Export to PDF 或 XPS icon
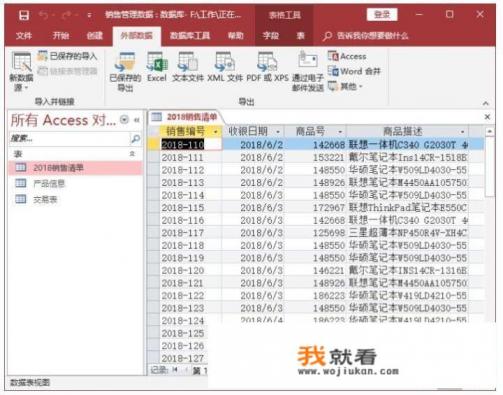Screen dimensions: 503x395 click(267, 67)
